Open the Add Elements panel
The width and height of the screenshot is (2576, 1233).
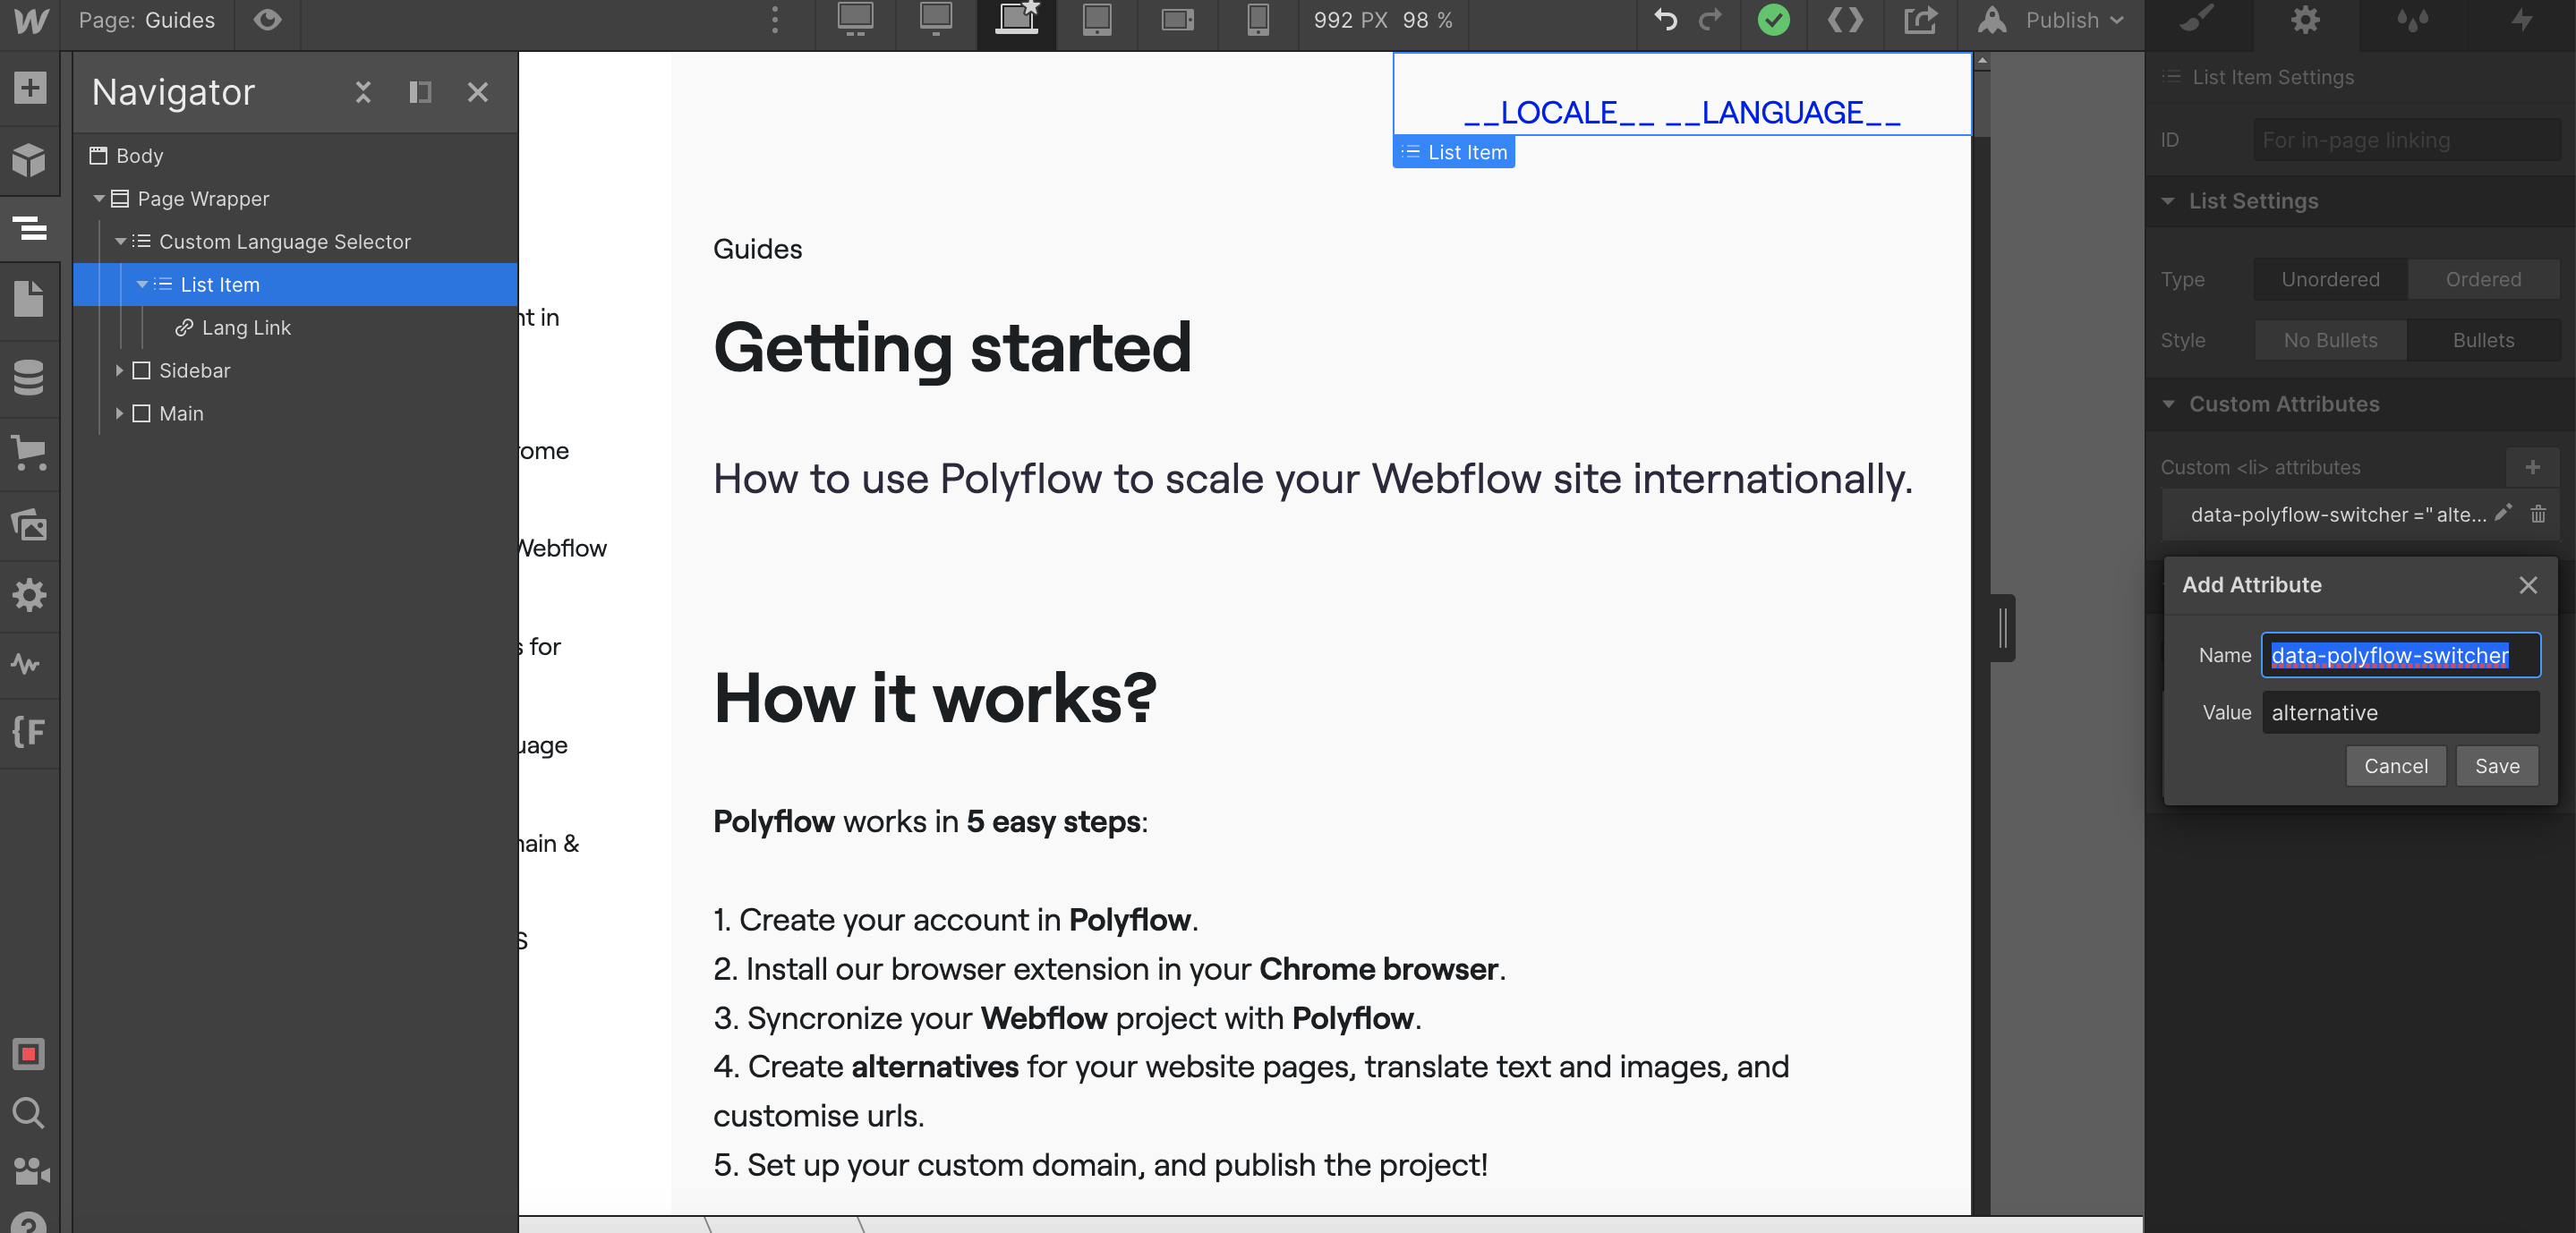point(30,88)
